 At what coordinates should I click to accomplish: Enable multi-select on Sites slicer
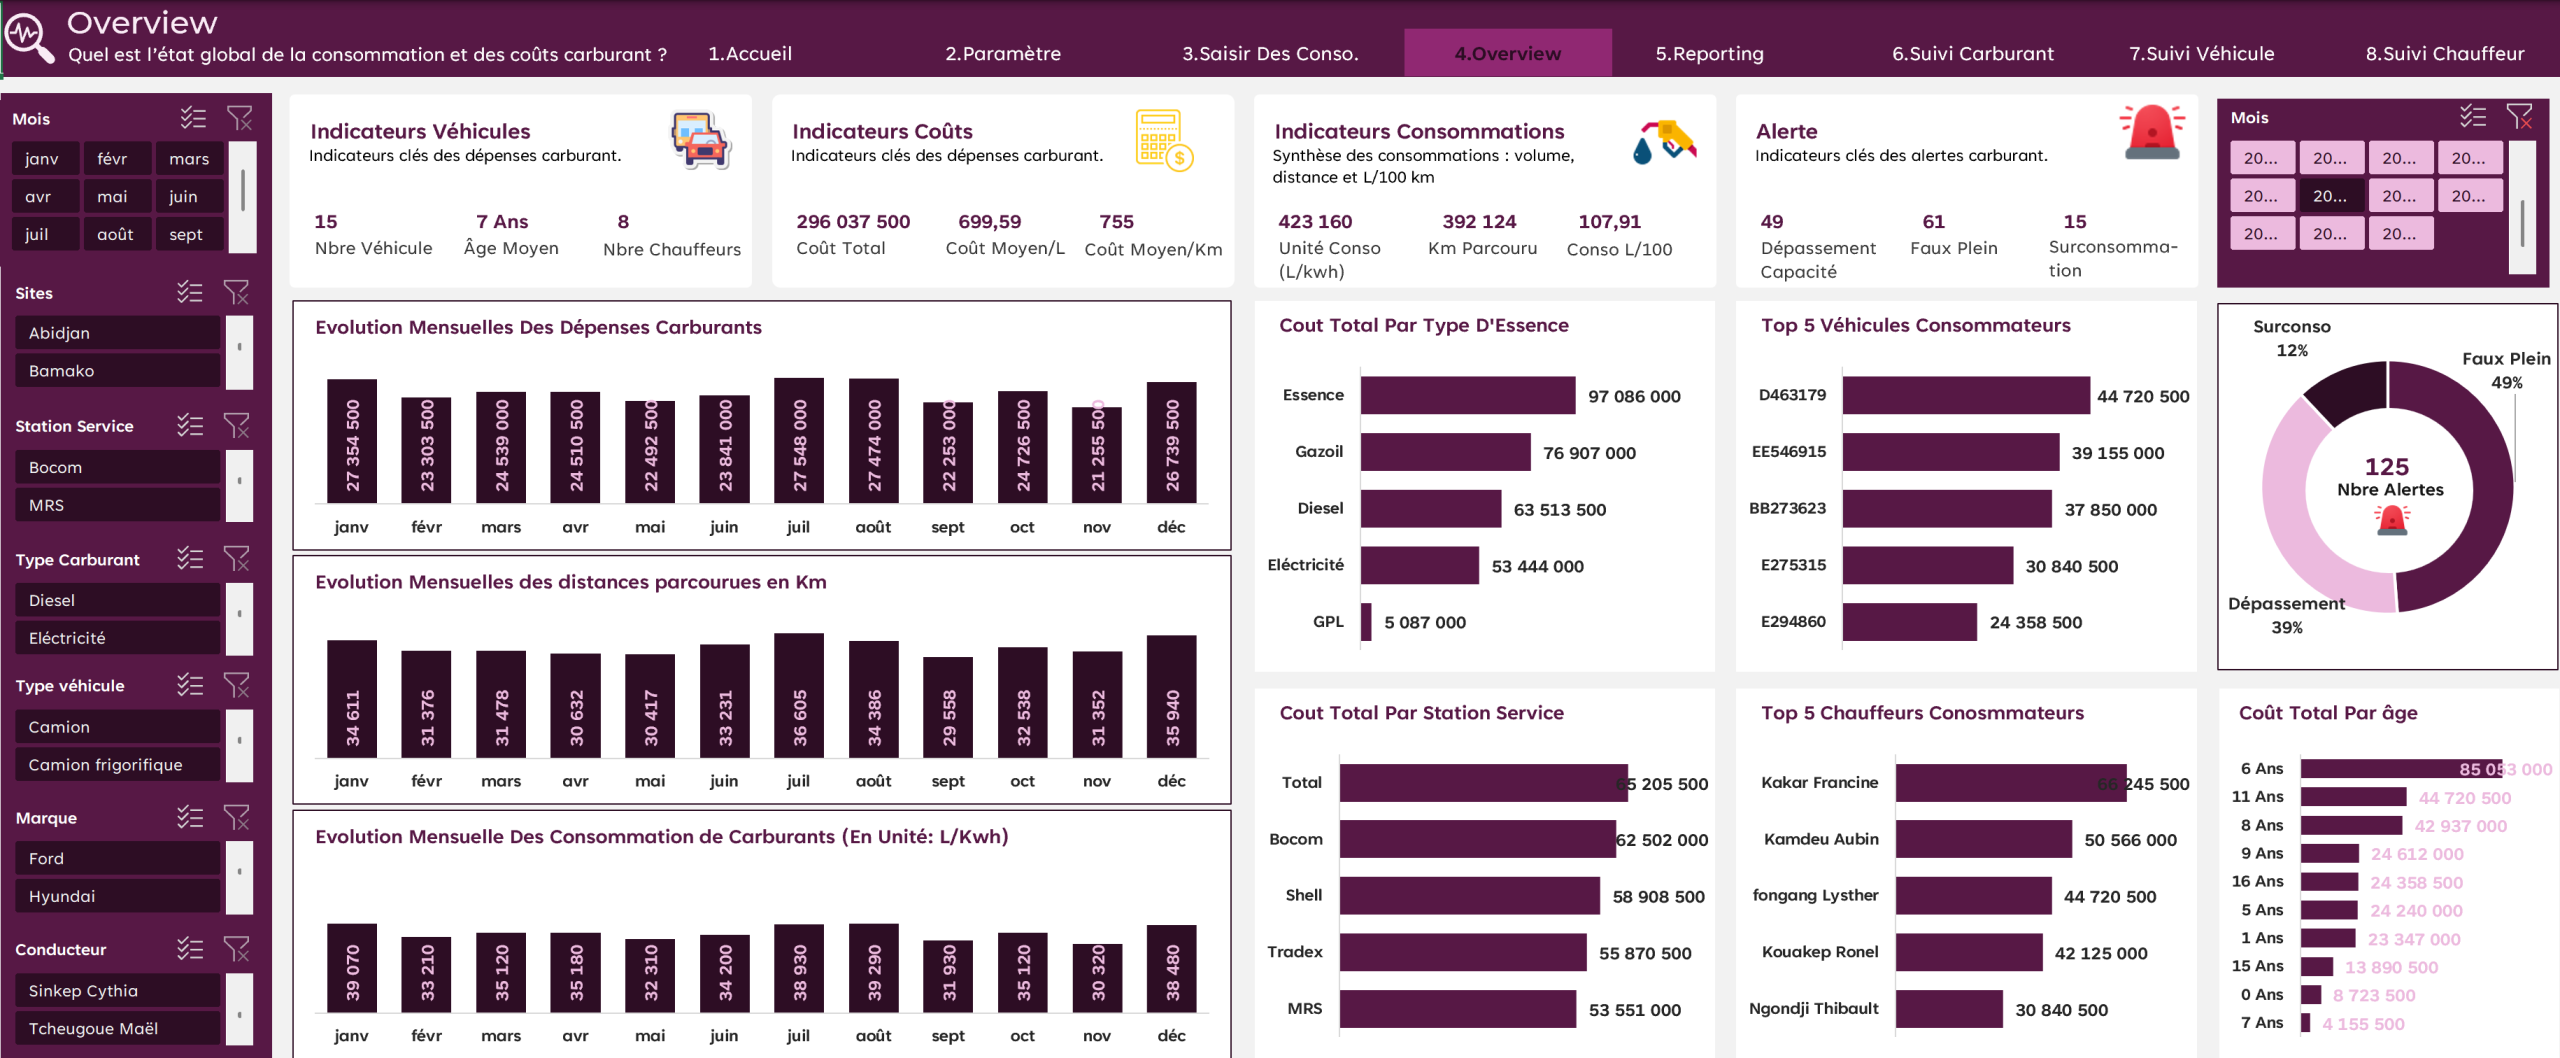tap(190, 292)
